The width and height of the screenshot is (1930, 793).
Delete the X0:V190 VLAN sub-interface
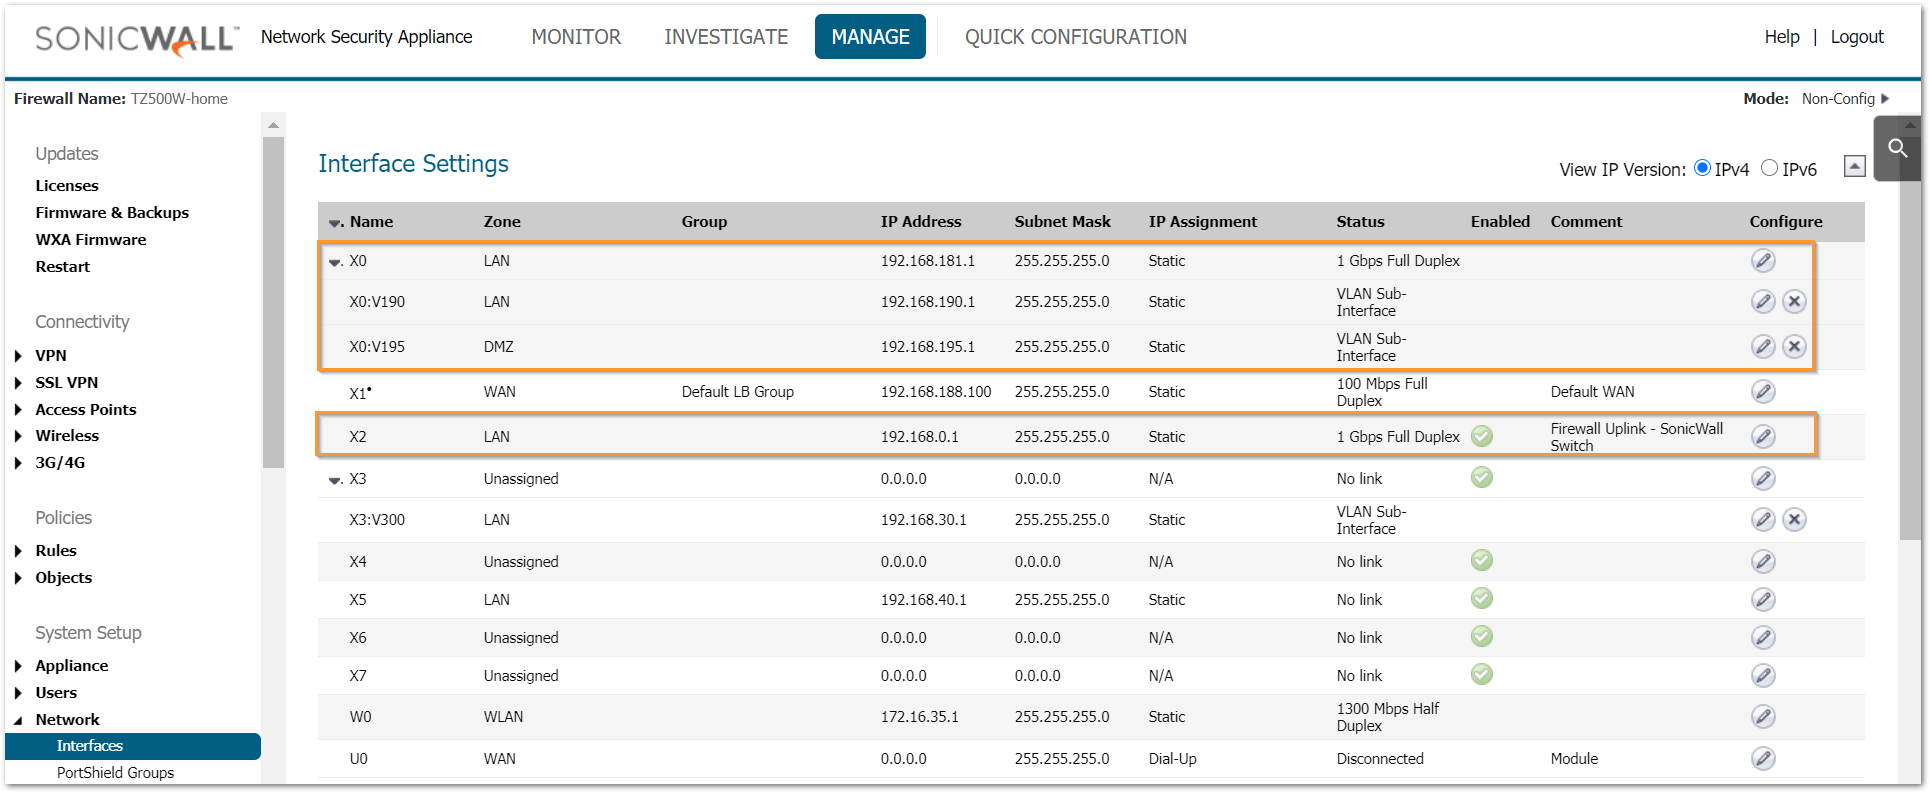coord(1794,302)
